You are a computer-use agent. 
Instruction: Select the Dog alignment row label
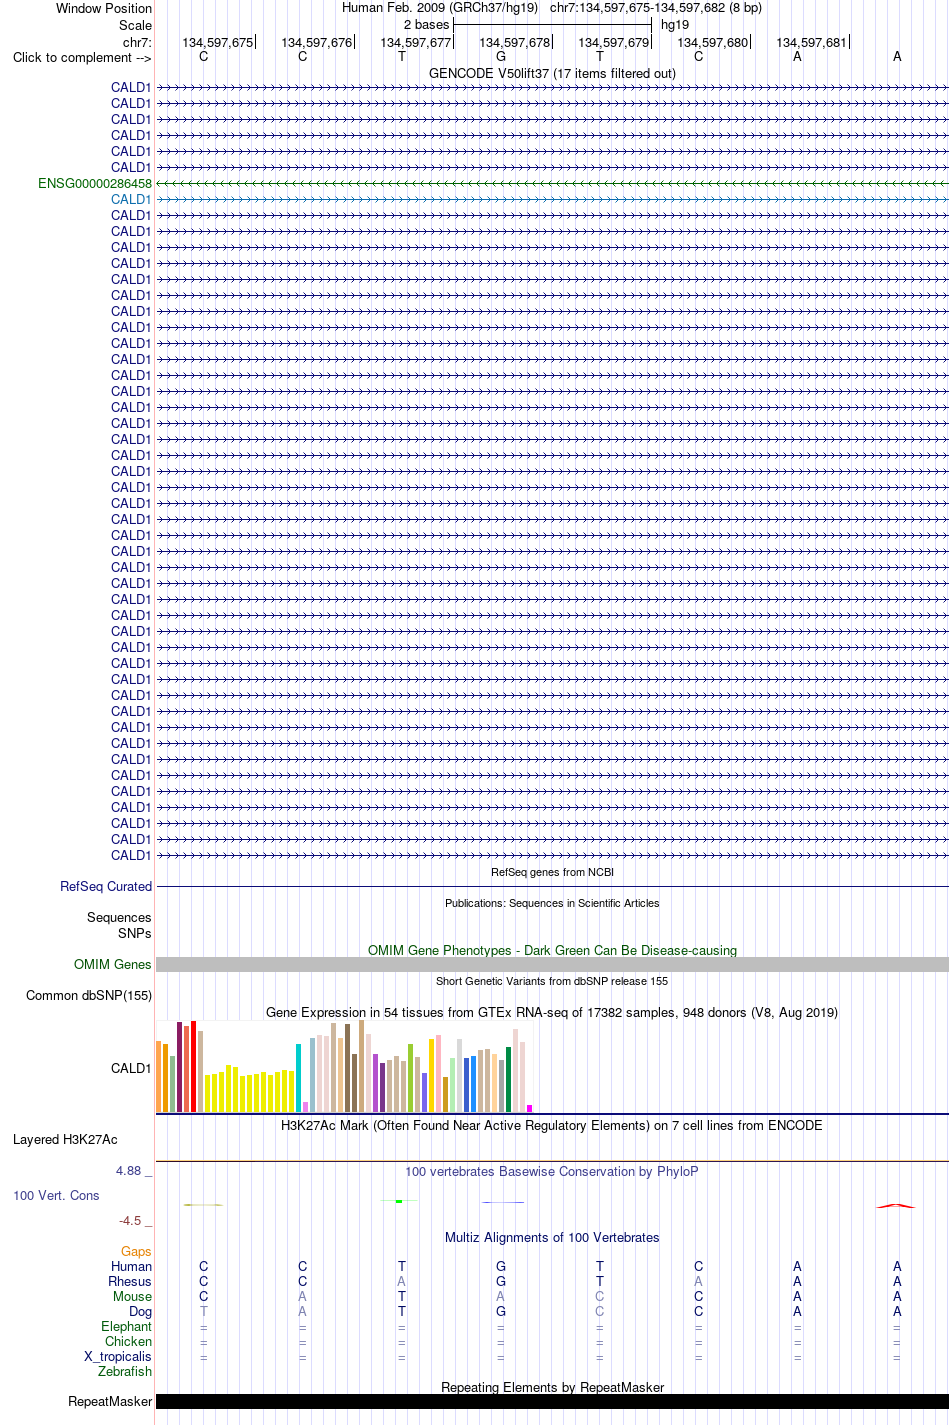point(140,1311)
